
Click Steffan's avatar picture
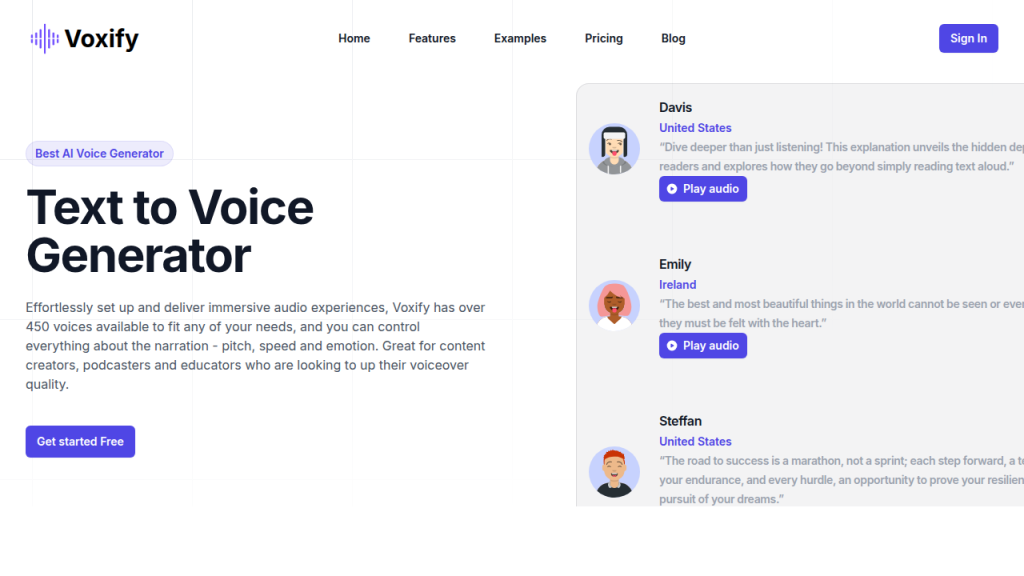tap(614, 471)
